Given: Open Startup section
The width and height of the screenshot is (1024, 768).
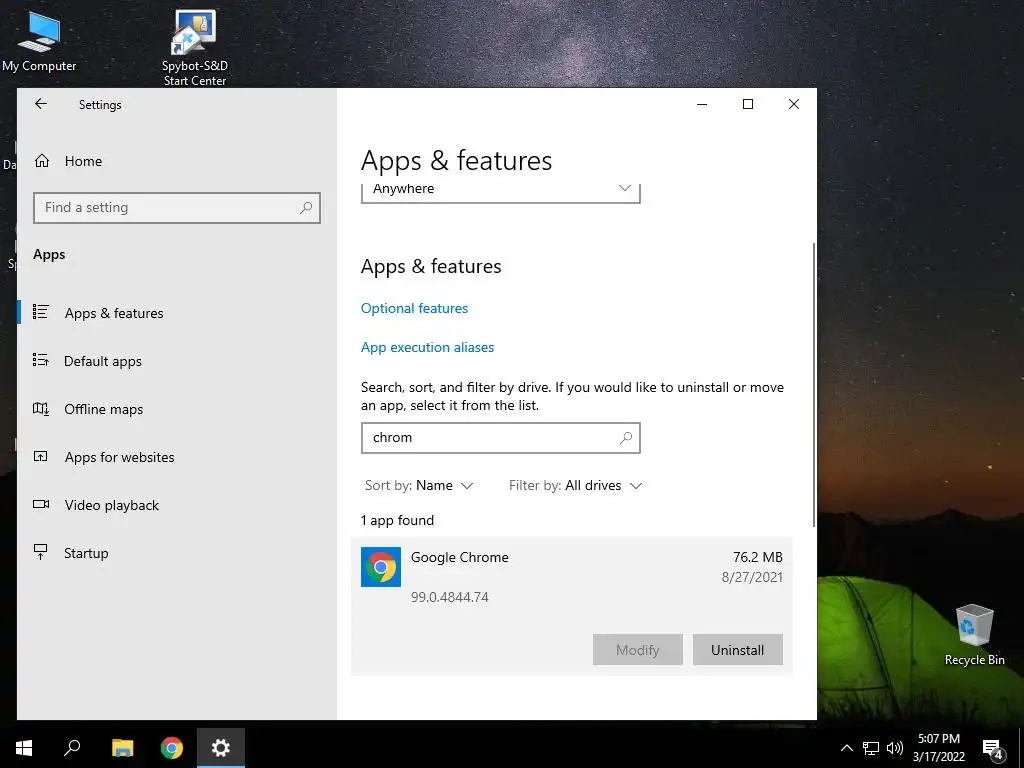Looking at the screenshot, I should (x=176, y=553).
